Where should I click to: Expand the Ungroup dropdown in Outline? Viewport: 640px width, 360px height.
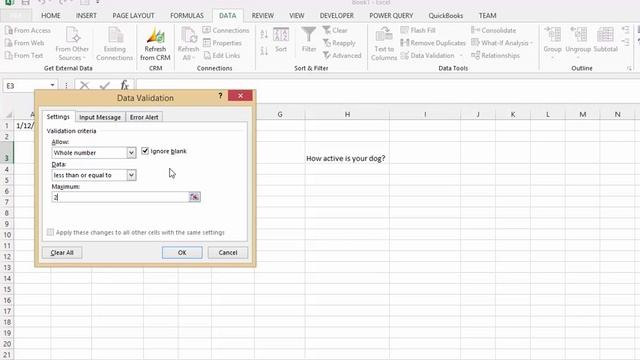click(578, 58)
